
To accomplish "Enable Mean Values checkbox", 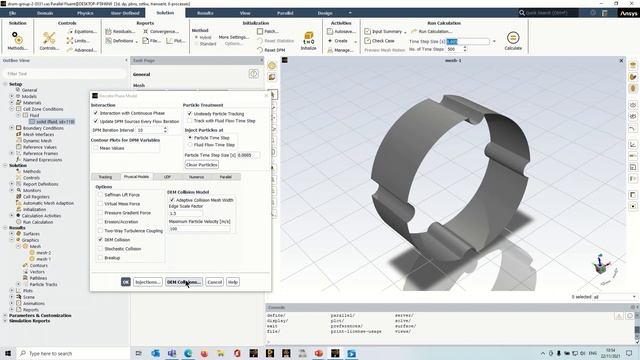I will pyautogui.click(x=96, y=148).
